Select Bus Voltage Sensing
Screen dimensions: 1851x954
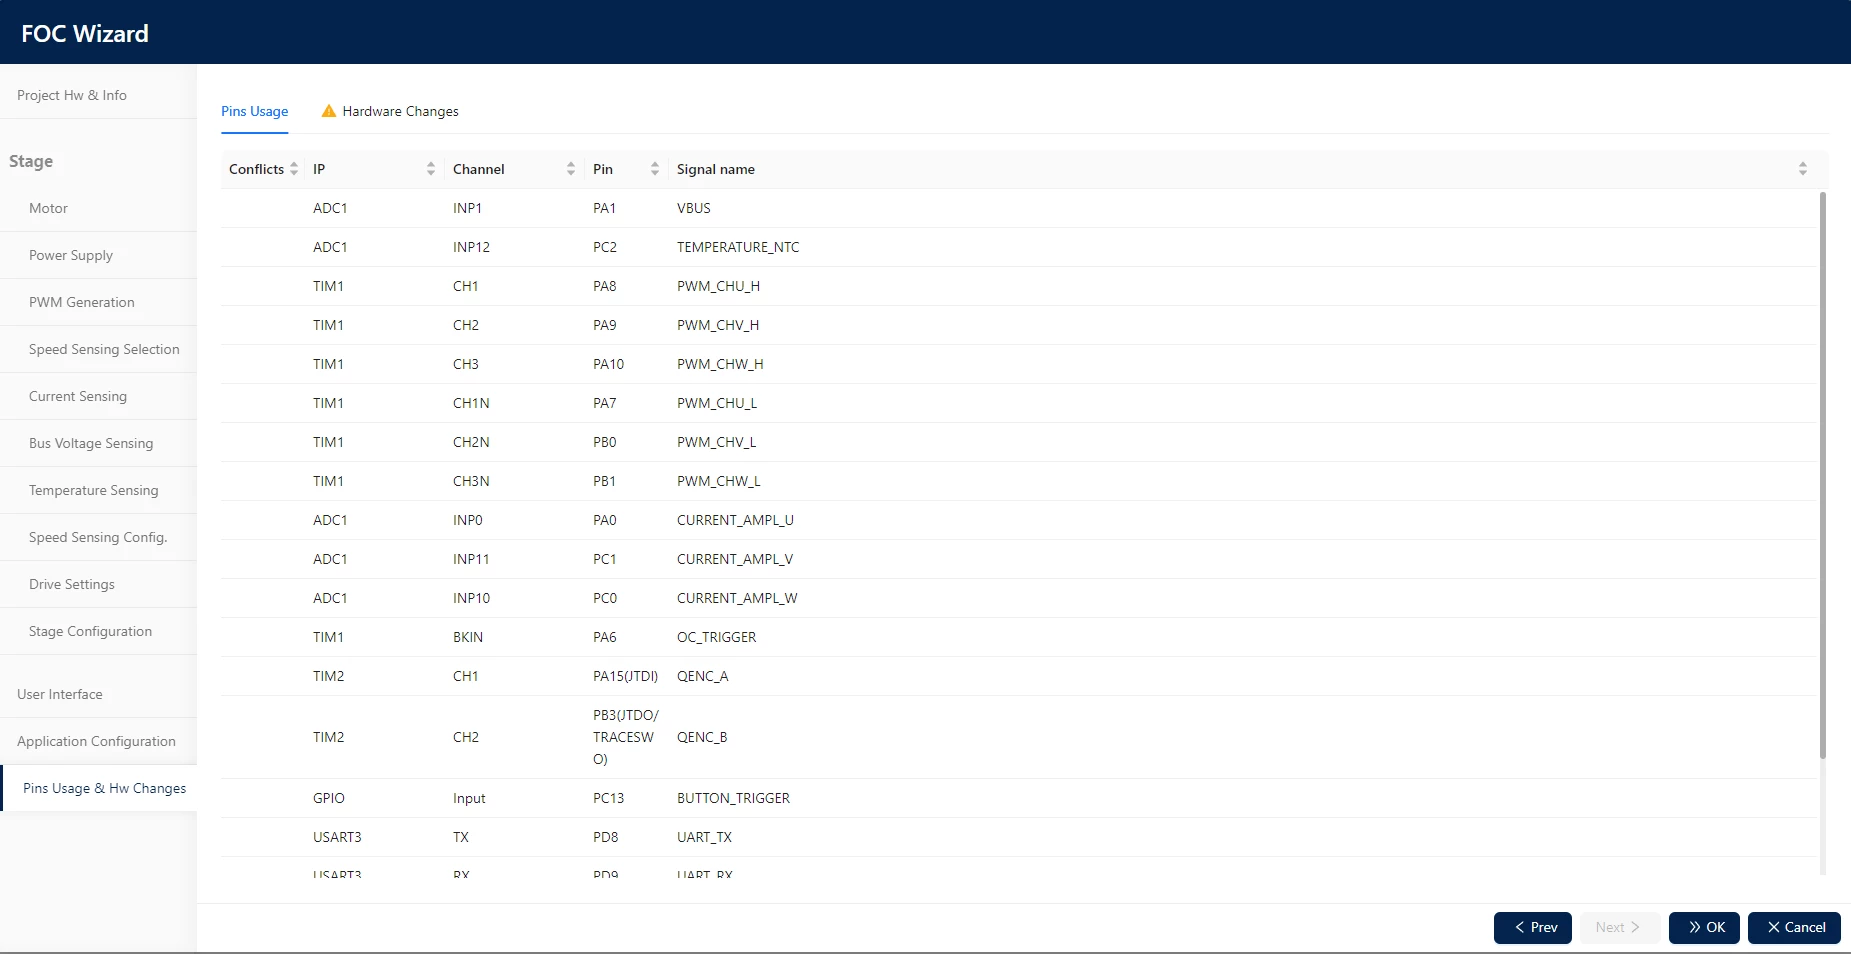91,443
